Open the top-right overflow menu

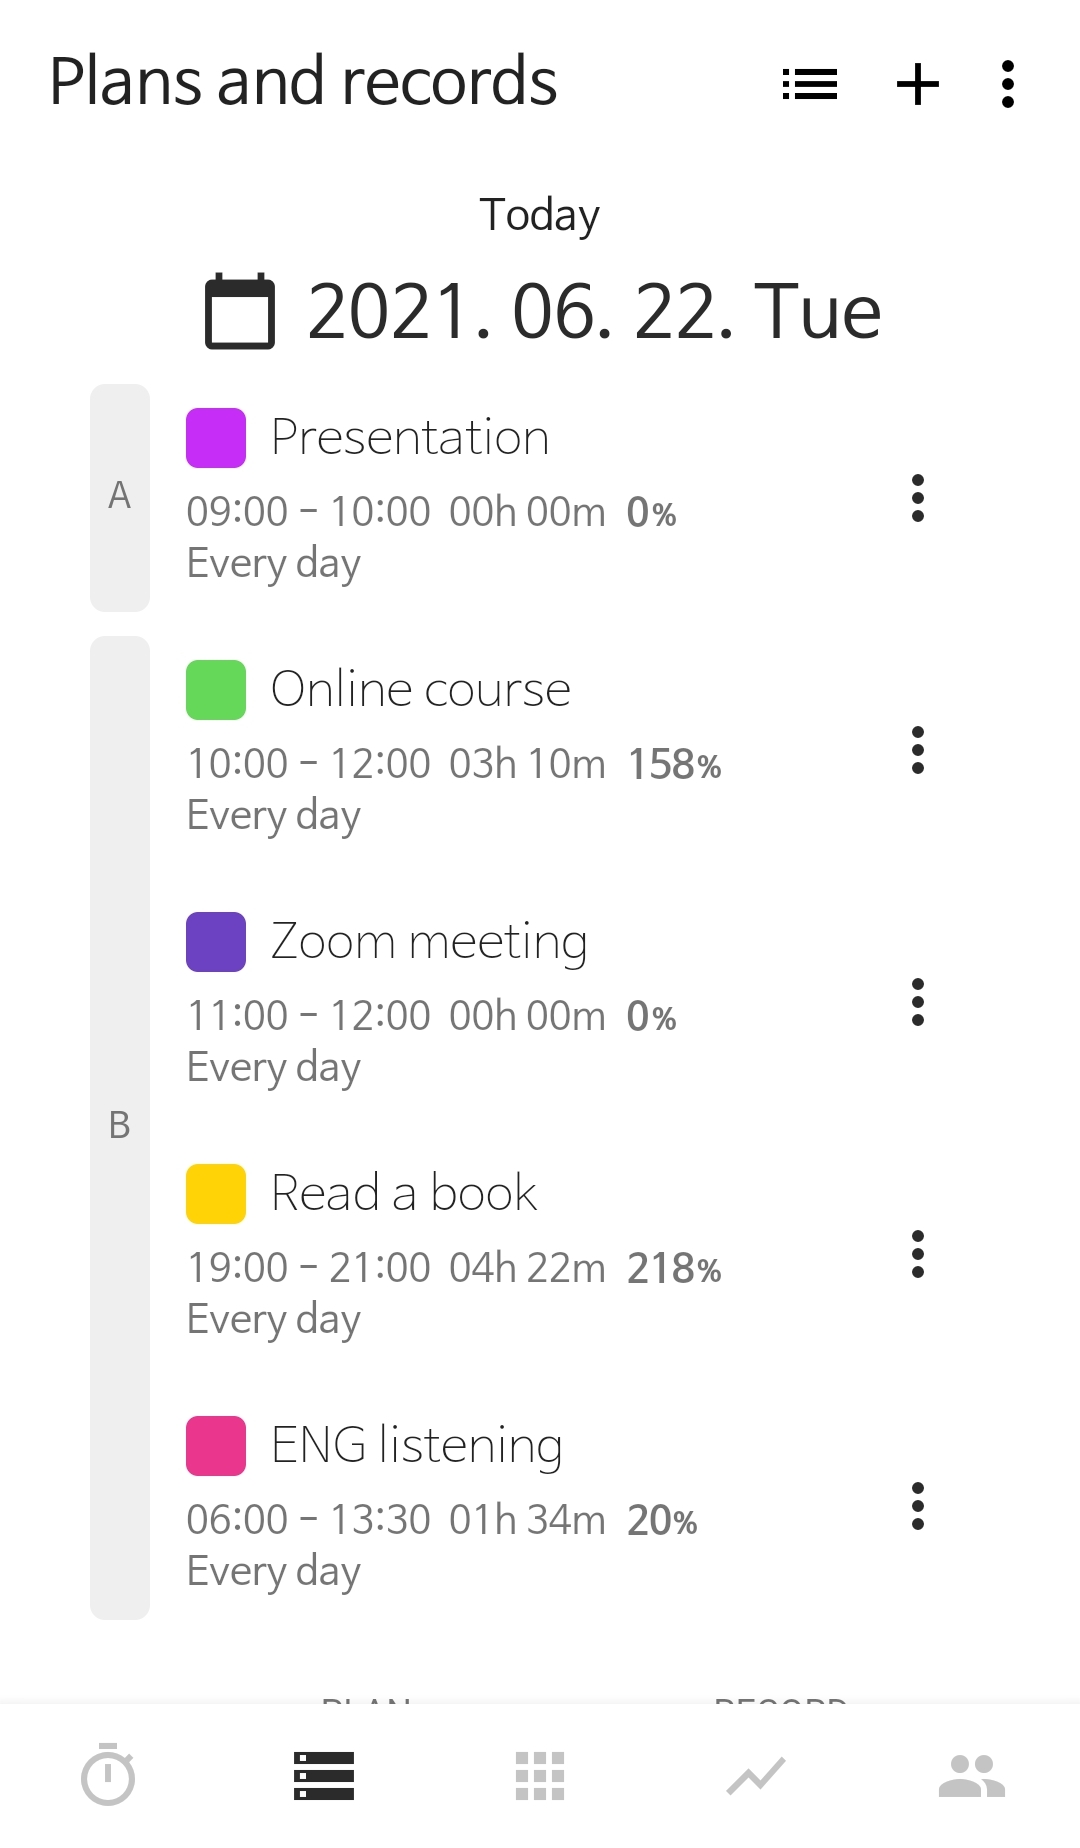point(1007,84)
